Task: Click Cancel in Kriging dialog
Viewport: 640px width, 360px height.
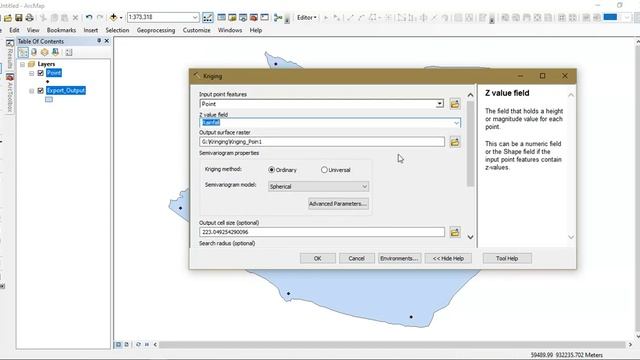Action: click(x=356, y=258)
